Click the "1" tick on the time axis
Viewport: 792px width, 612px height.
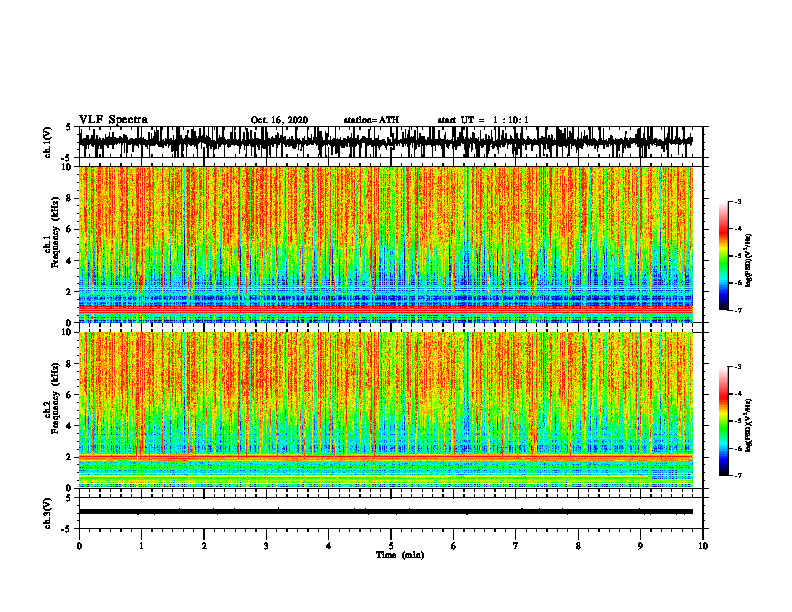pyautogui.click(x=141, y=546)
